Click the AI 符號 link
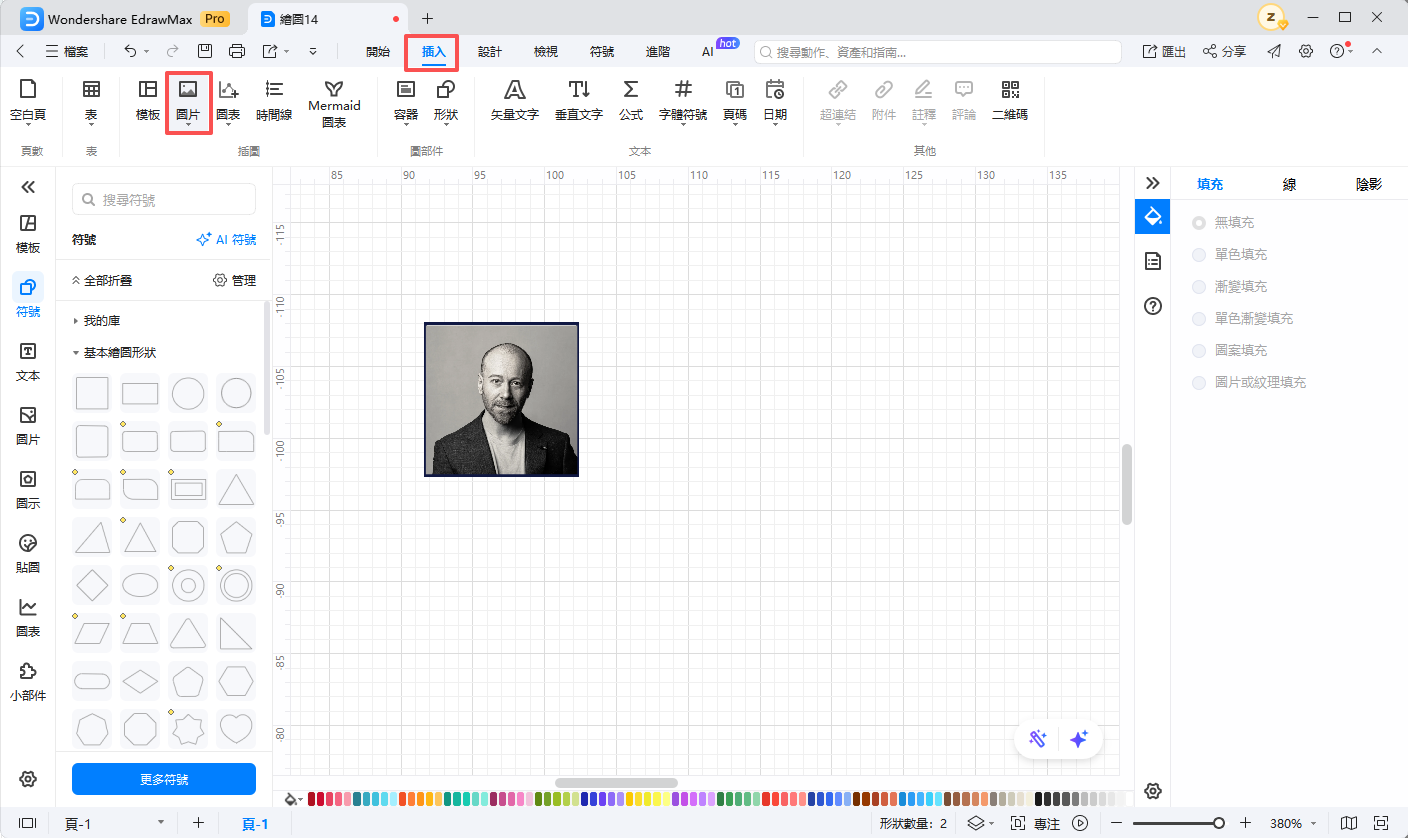The width and height of the screenshot is (1408, 838). coord(226,240)
